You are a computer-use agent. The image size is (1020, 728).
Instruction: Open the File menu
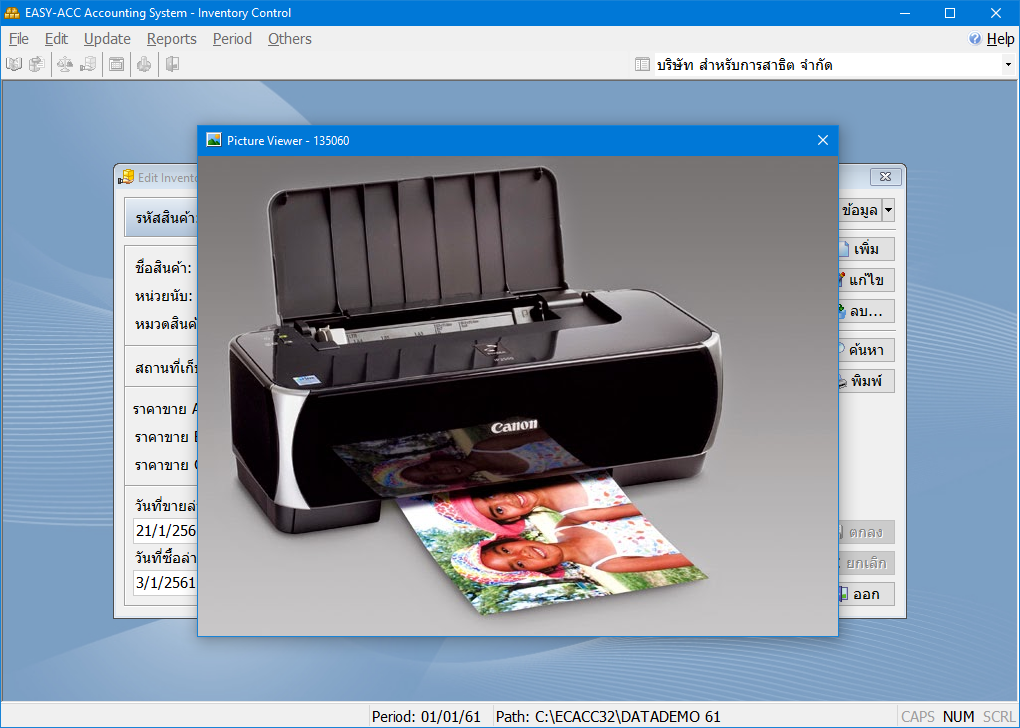point(19,39)
